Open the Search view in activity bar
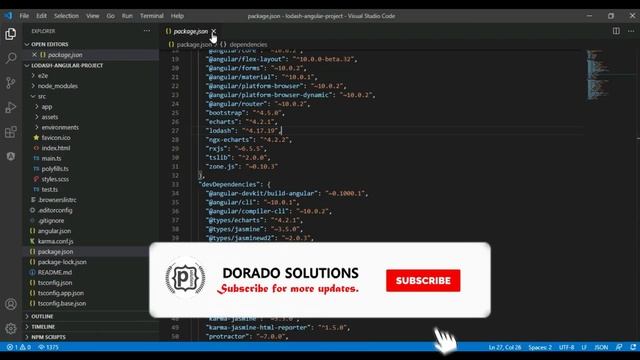This screenshot has width=640, height=360. pos(11,58)
